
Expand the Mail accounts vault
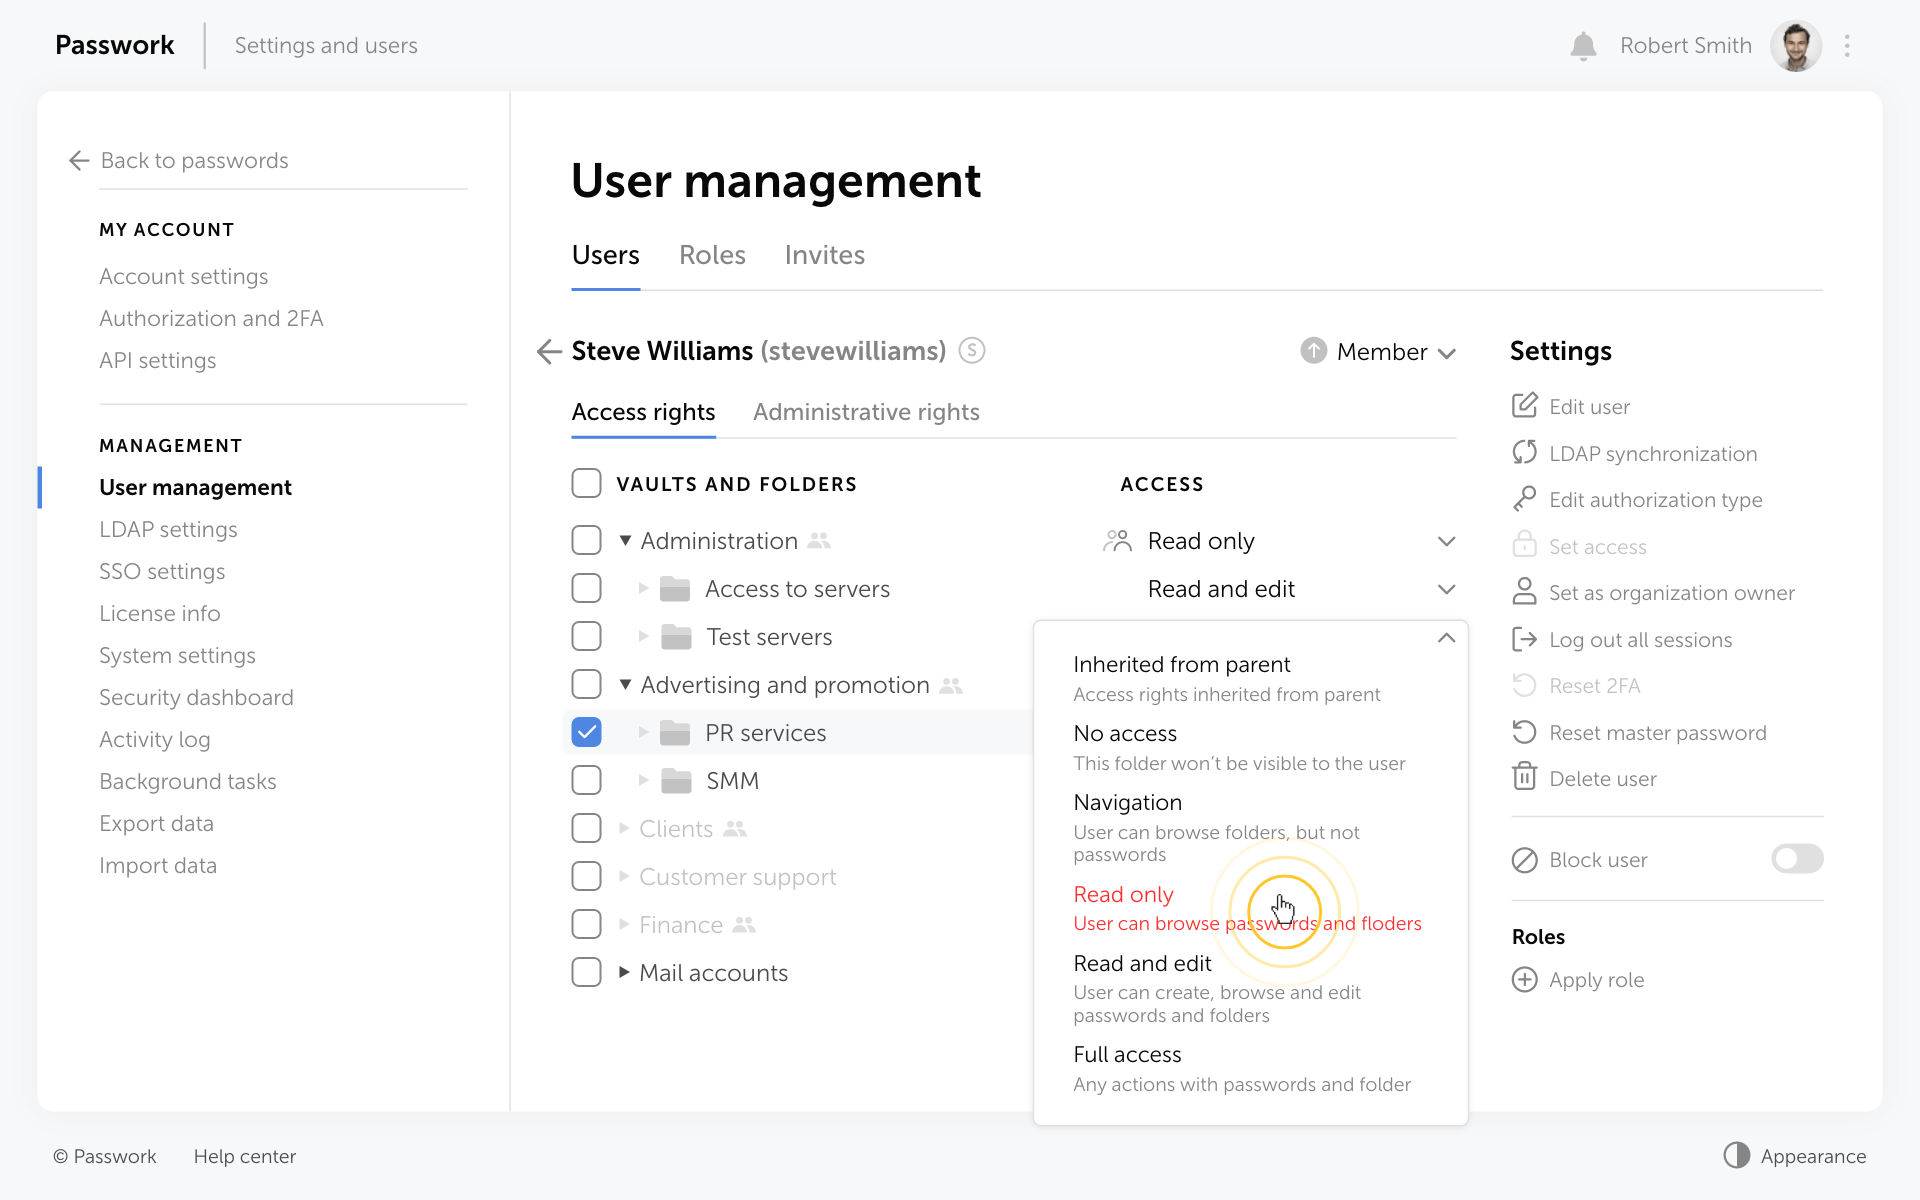click(624, 972)
